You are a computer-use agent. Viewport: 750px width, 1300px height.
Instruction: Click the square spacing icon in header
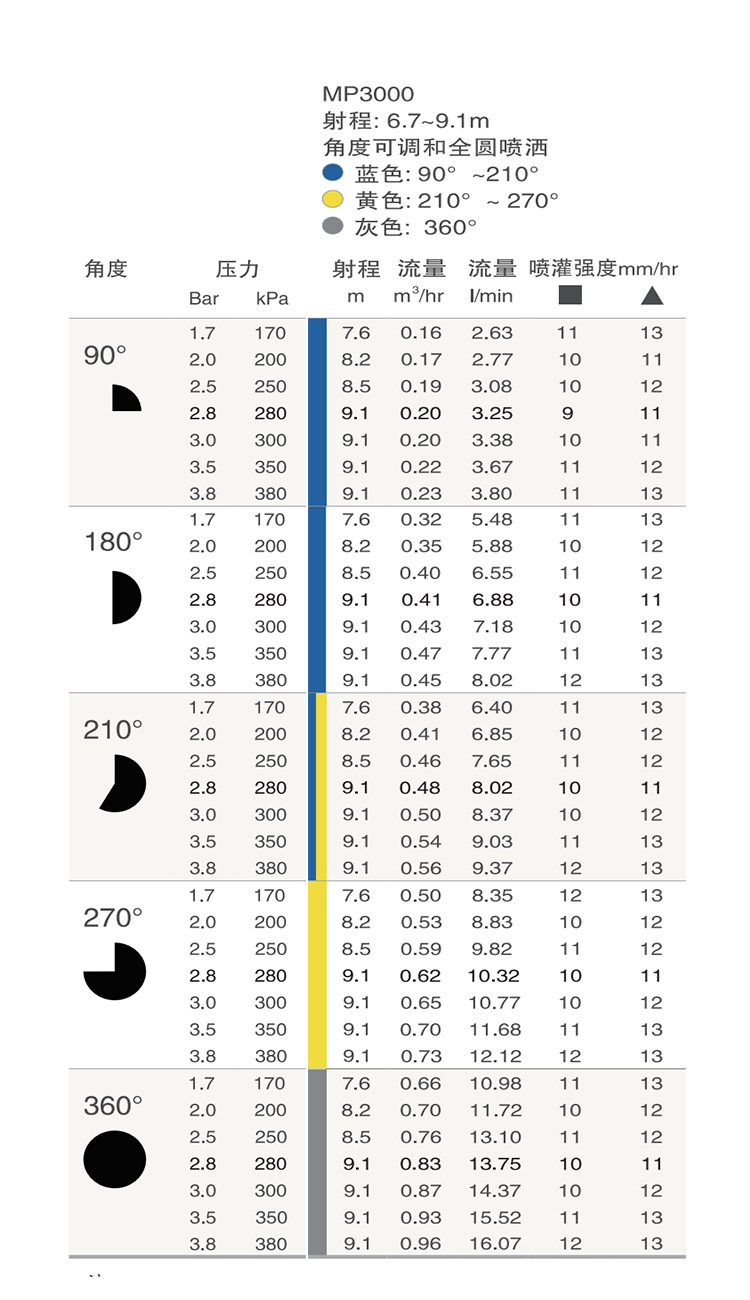click(570, 295)
